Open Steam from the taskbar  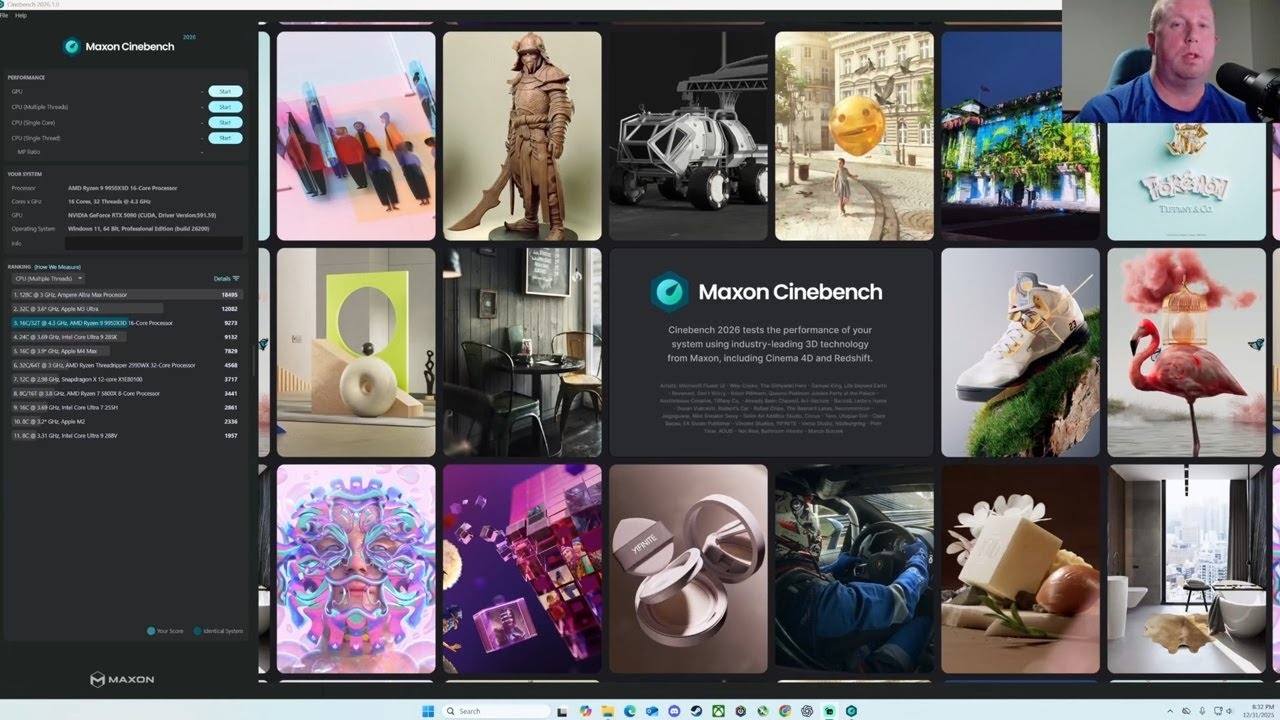tap(696, 711)
